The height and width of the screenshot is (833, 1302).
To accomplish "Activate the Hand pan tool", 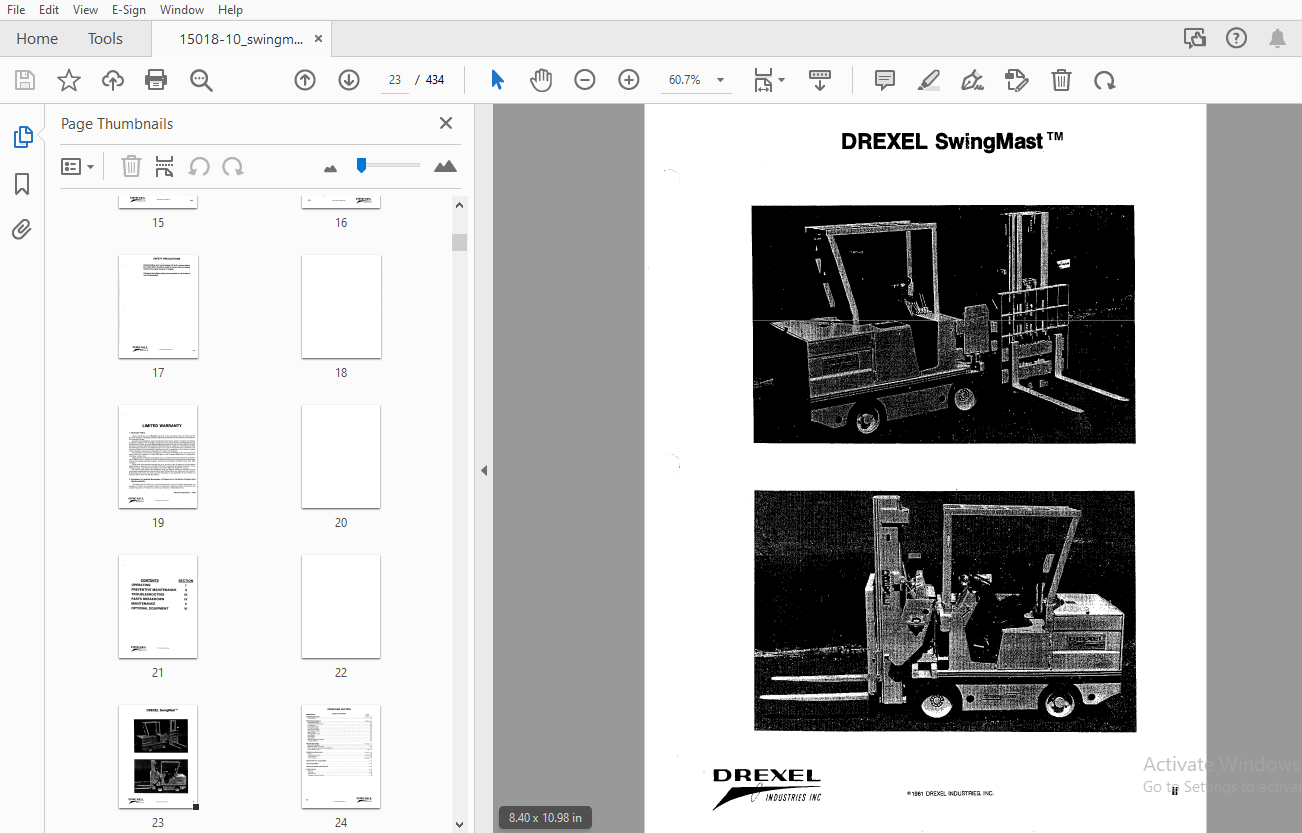I will pos(541,80).
